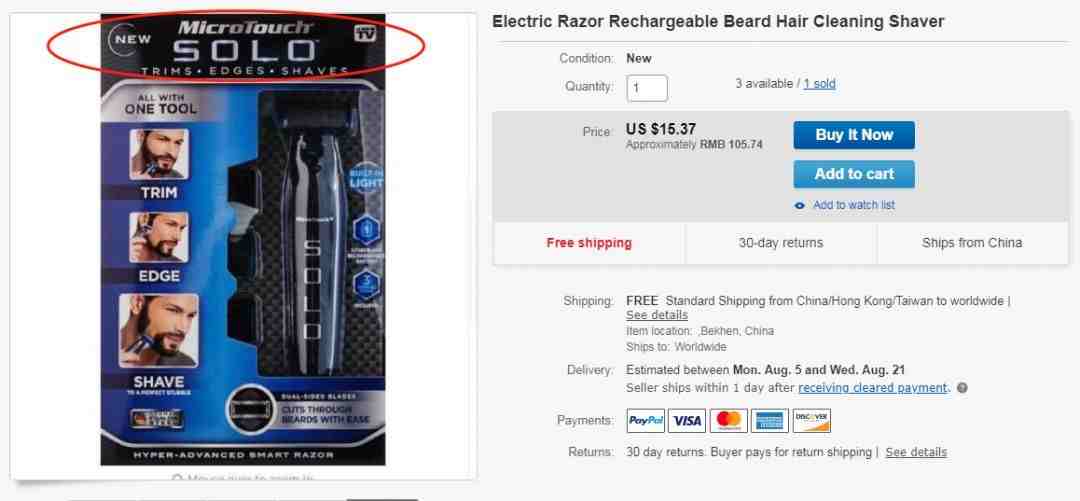The width and height of the screenshot is (1080, 501).
Task: Open shipping See details link
Action: pos(656,315)
